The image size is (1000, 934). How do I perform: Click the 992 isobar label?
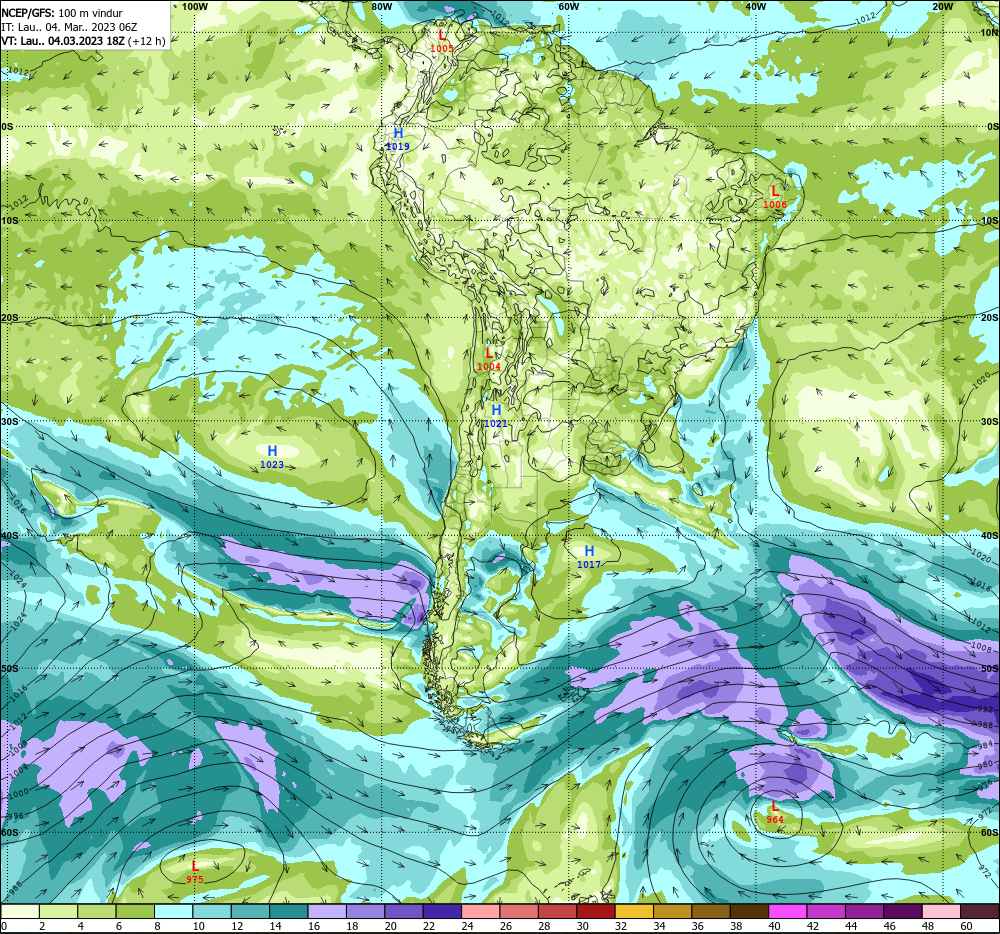tap(985, 709)
